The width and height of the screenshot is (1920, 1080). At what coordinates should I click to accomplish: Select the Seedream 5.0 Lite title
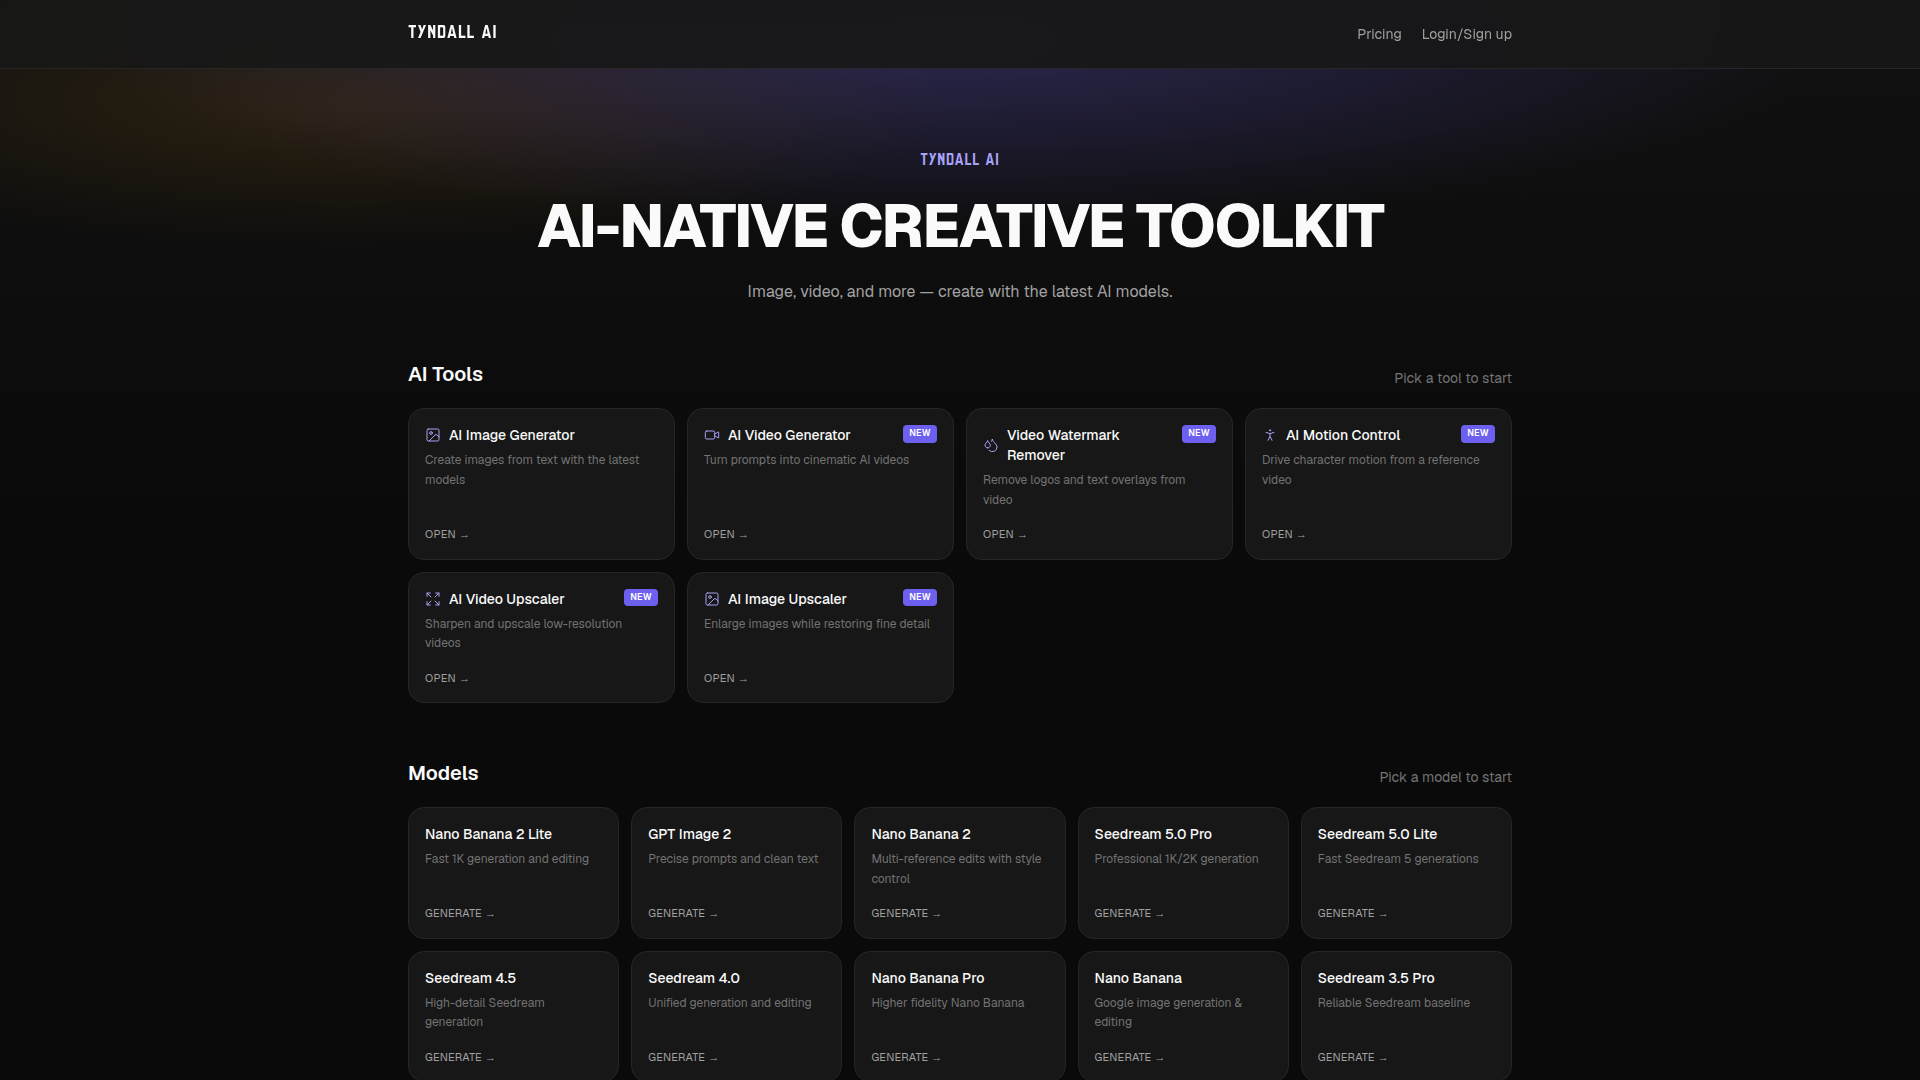(x=1377, y=834)
